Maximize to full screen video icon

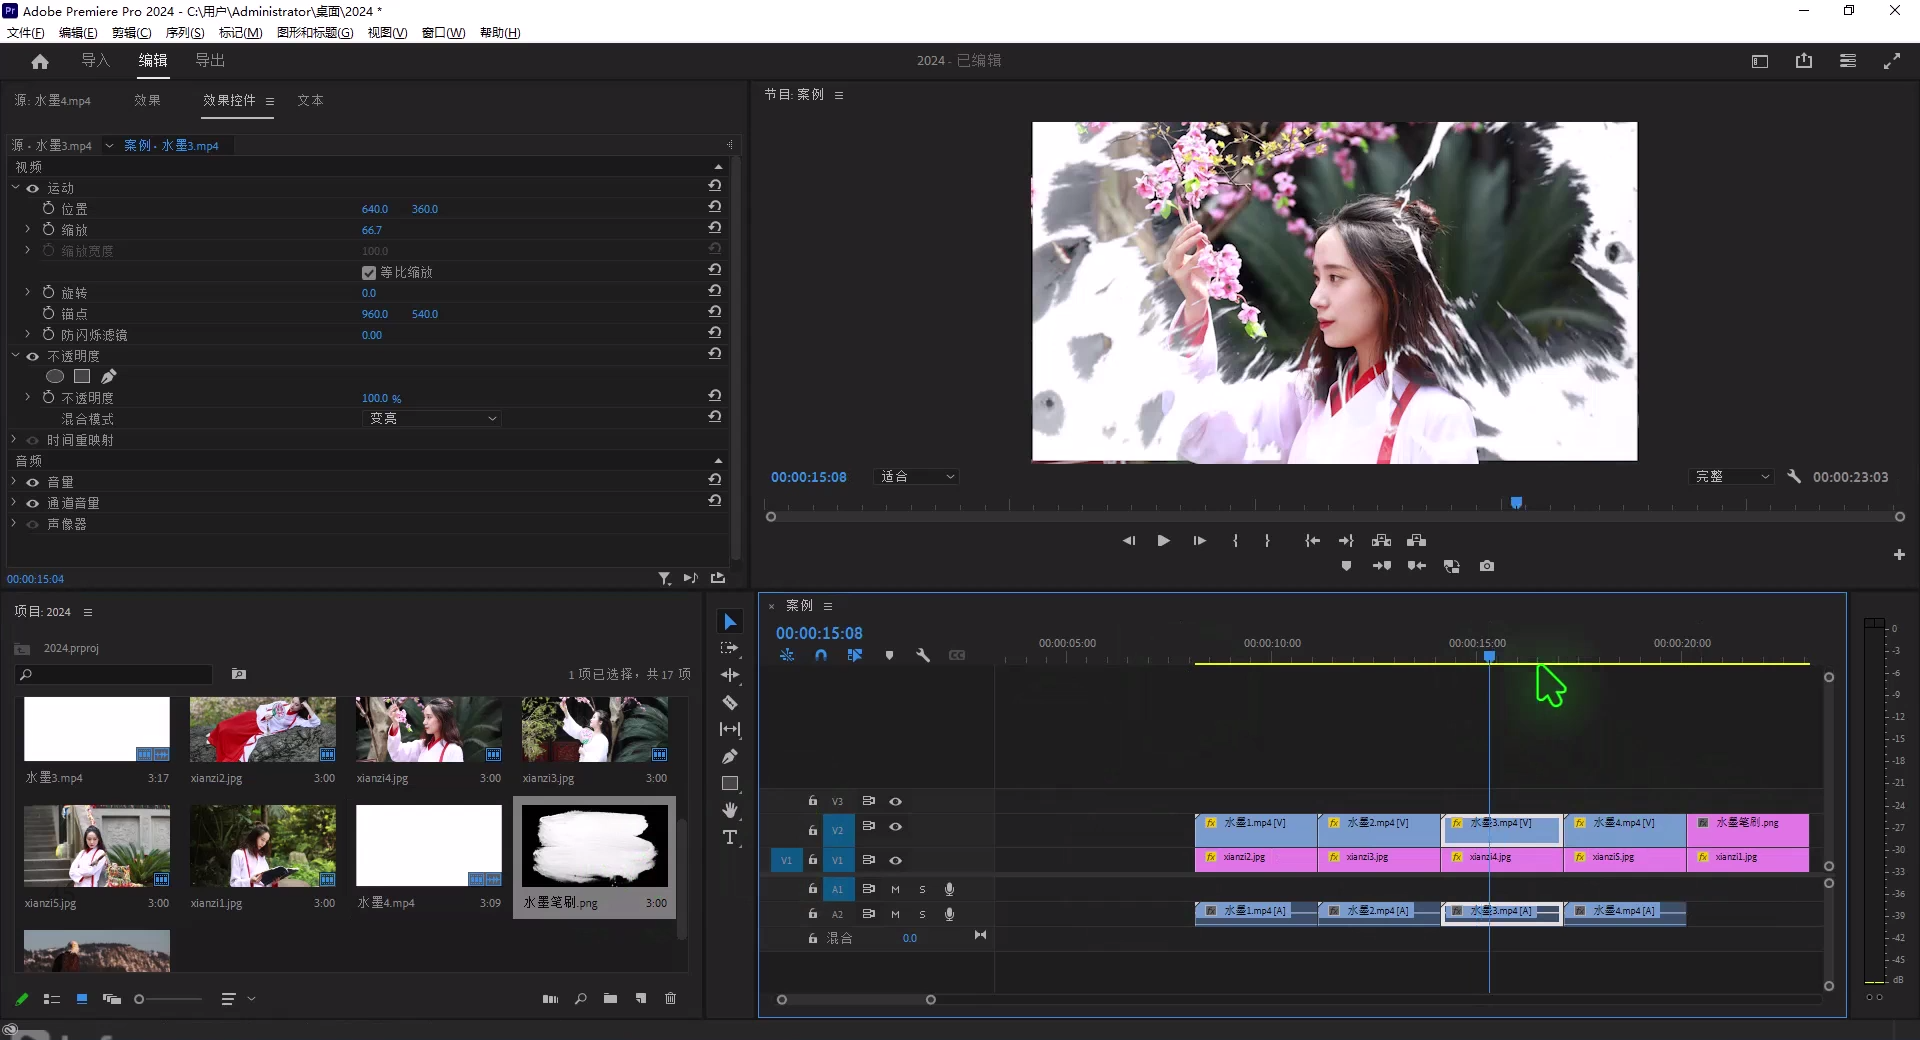(x=1892, y=61)
